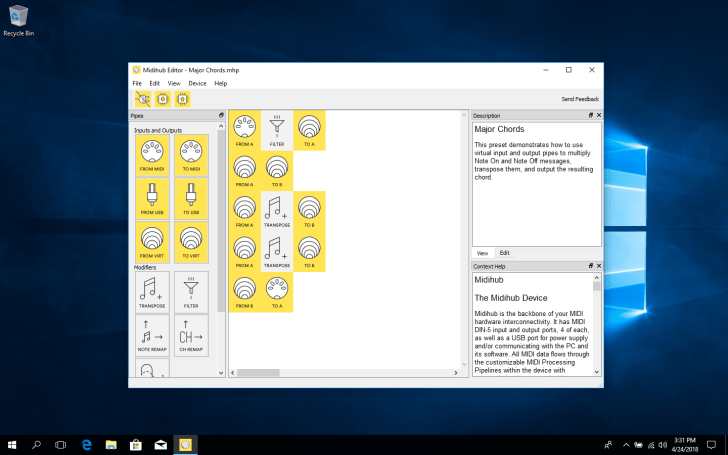Click Context Help scrollbar thumb

tap(597, 286)
